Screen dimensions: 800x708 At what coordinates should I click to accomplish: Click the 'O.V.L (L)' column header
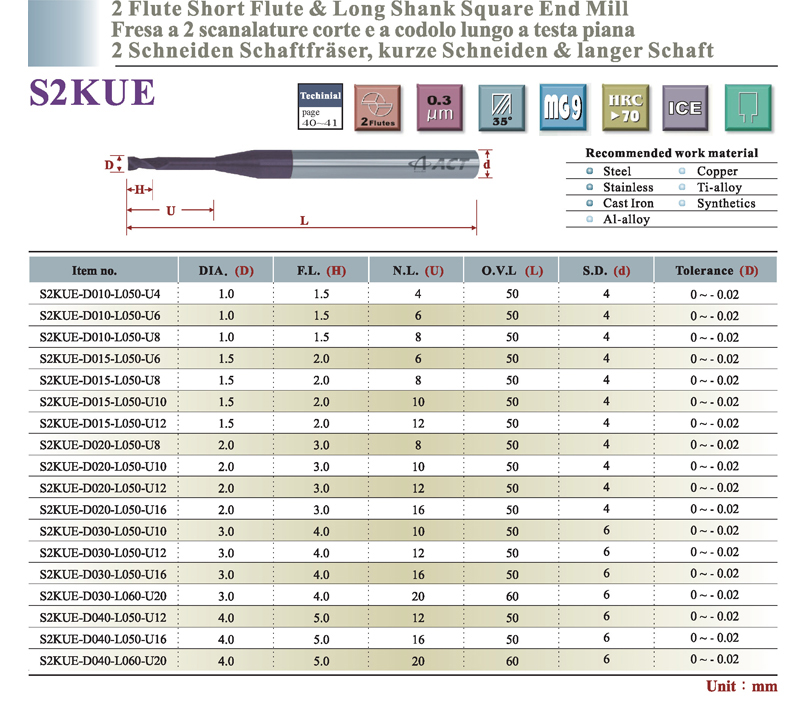512,270
